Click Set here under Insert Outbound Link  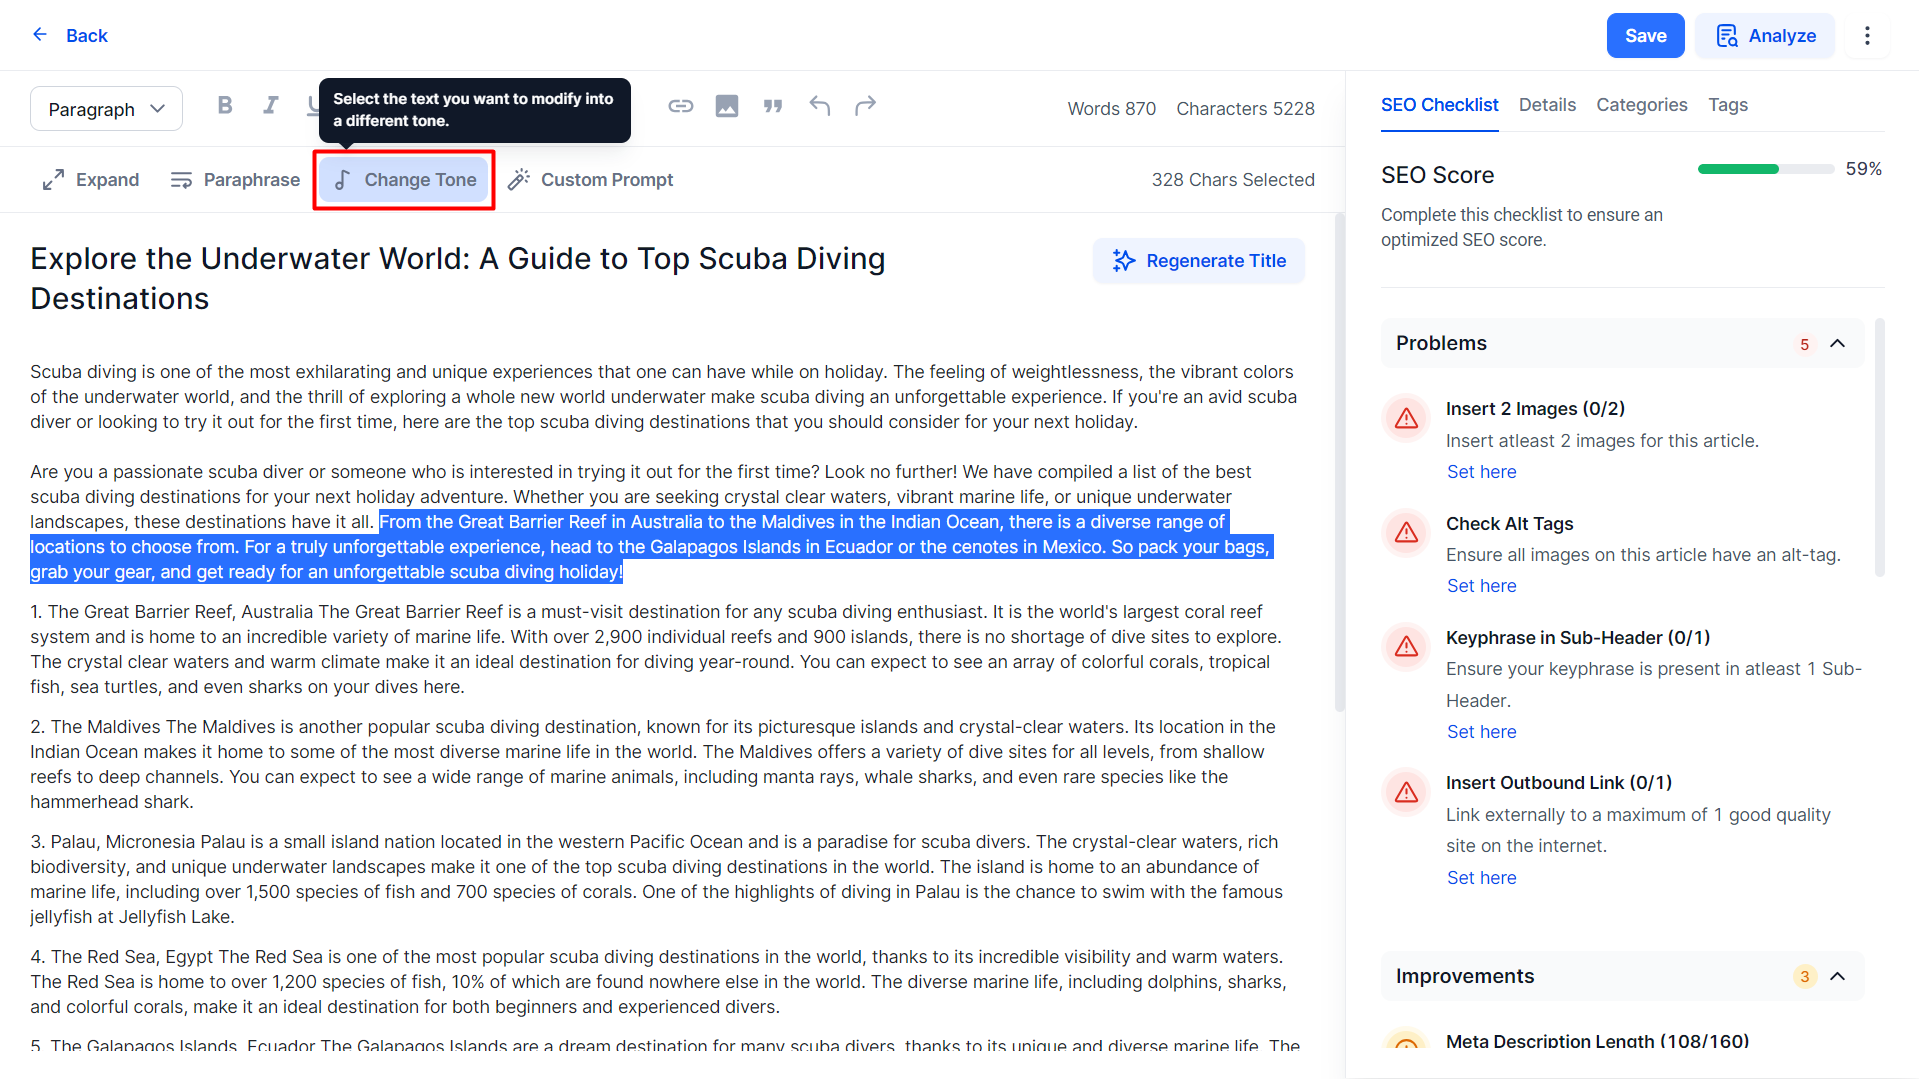(x=1481, y=878)
